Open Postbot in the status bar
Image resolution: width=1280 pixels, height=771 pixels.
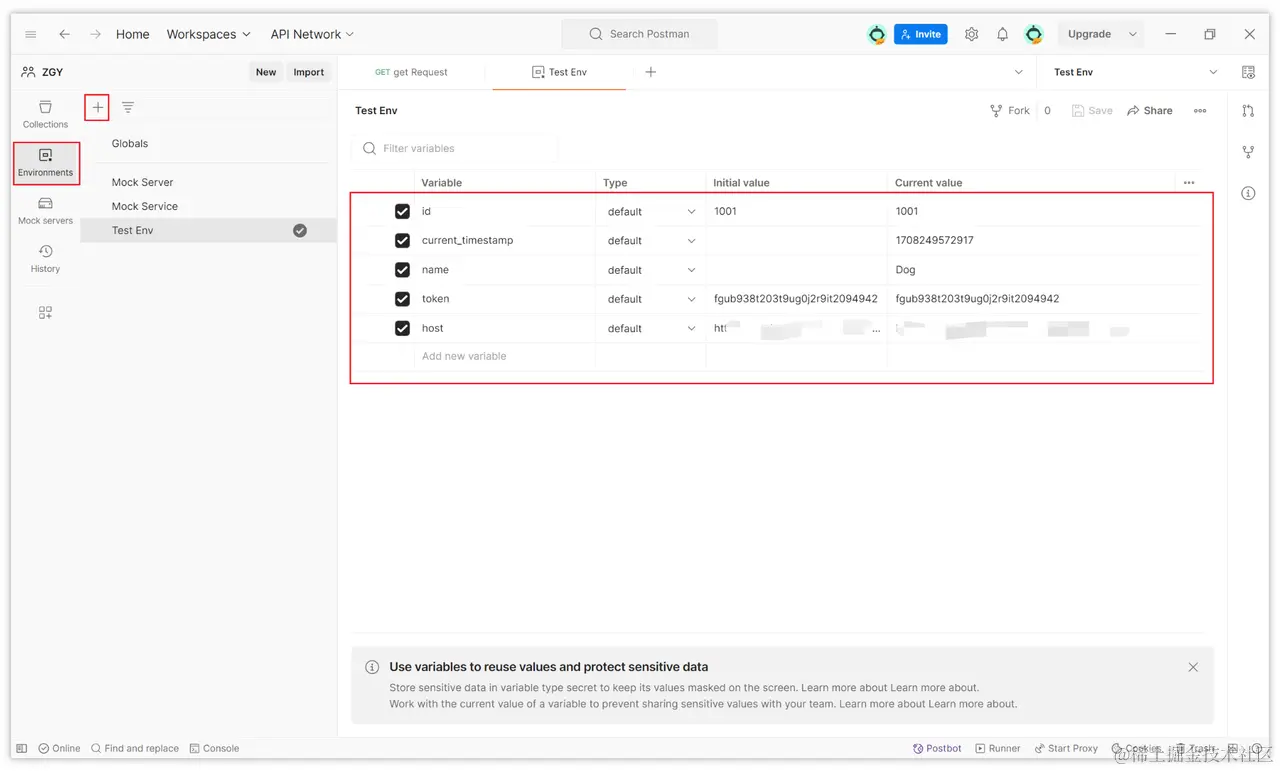[937, 748]
